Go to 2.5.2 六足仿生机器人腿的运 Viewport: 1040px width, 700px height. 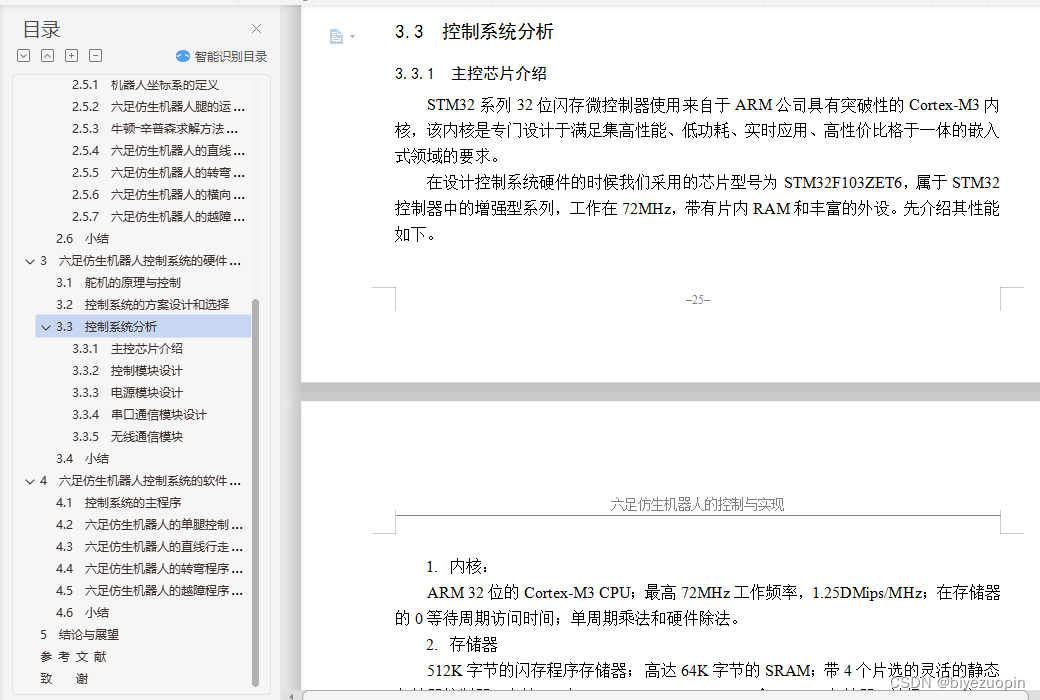[159, 107]
